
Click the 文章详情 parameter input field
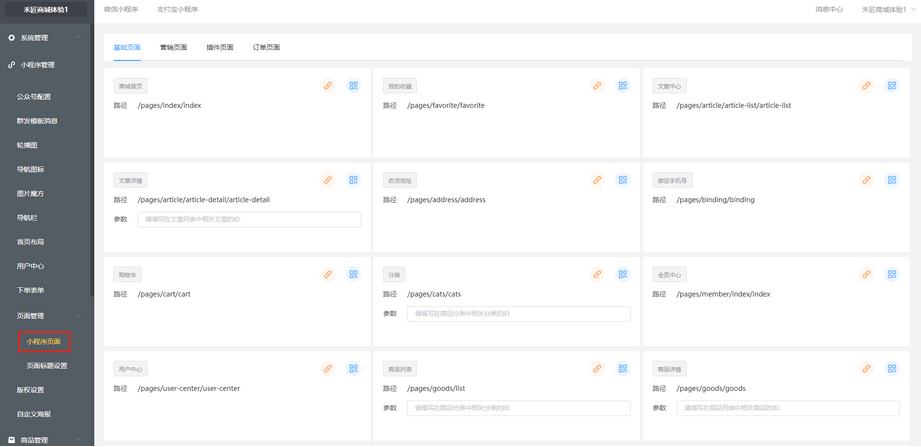[x=249, y=219]
